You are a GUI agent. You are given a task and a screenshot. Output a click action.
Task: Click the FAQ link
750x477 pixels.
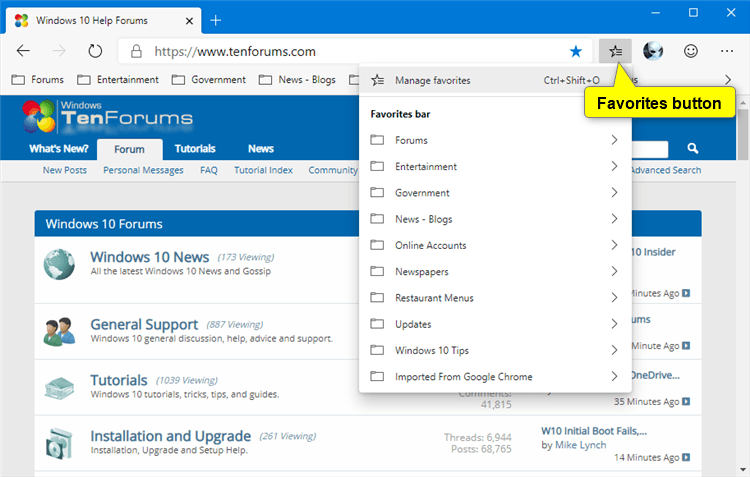209,170
